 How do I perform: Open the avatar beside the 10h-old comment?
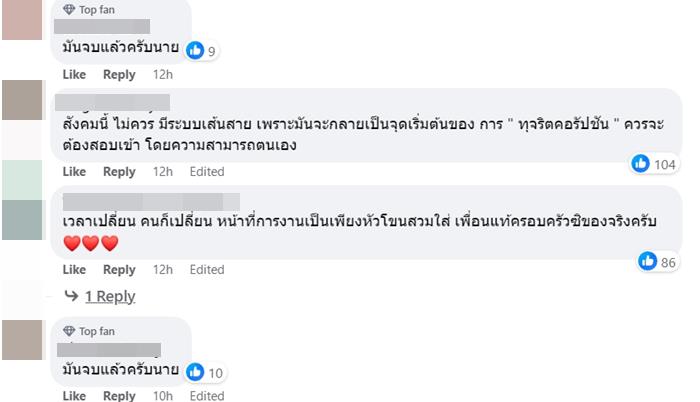coord(22,339)
